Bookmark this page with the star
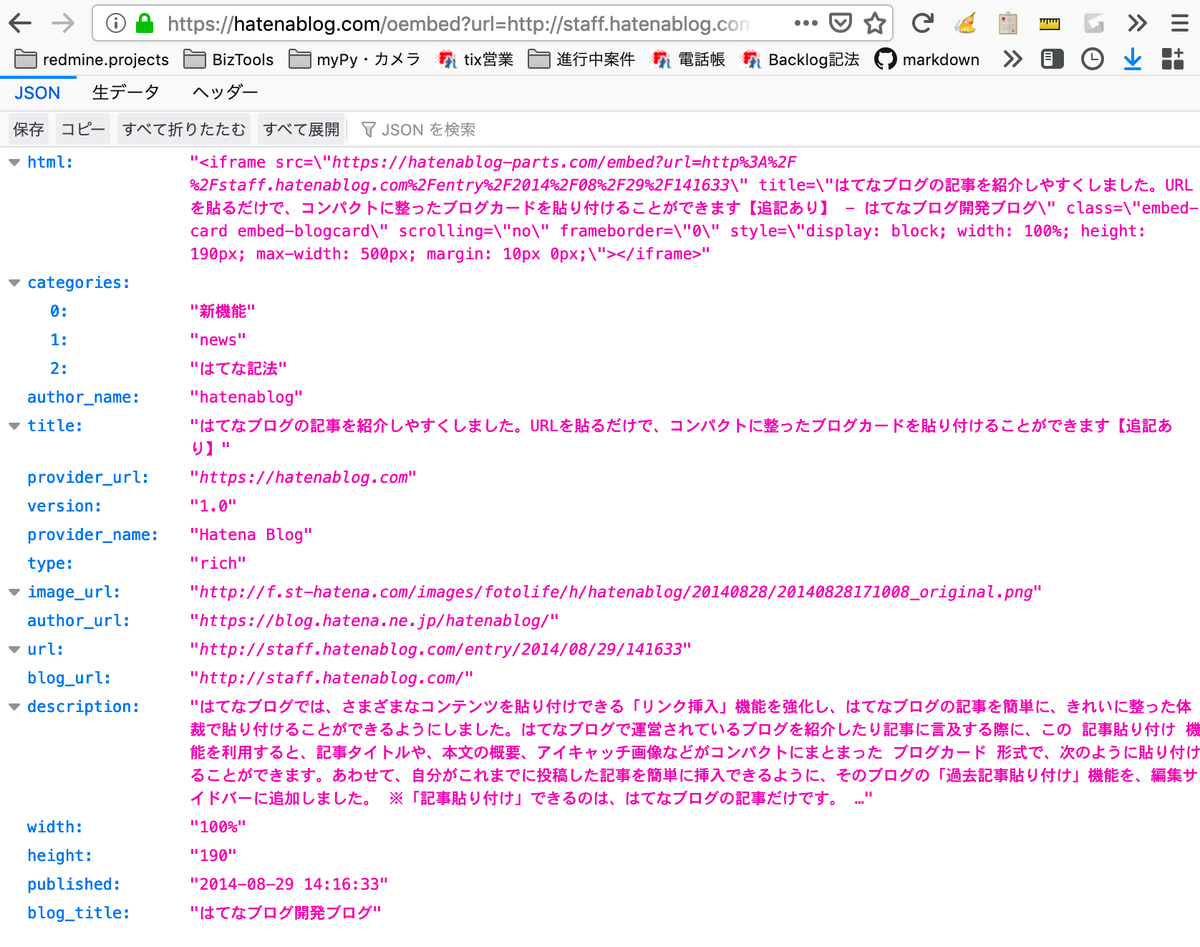Image resolution: width=1200 pixels, height=947 pixels. [875, 23]
